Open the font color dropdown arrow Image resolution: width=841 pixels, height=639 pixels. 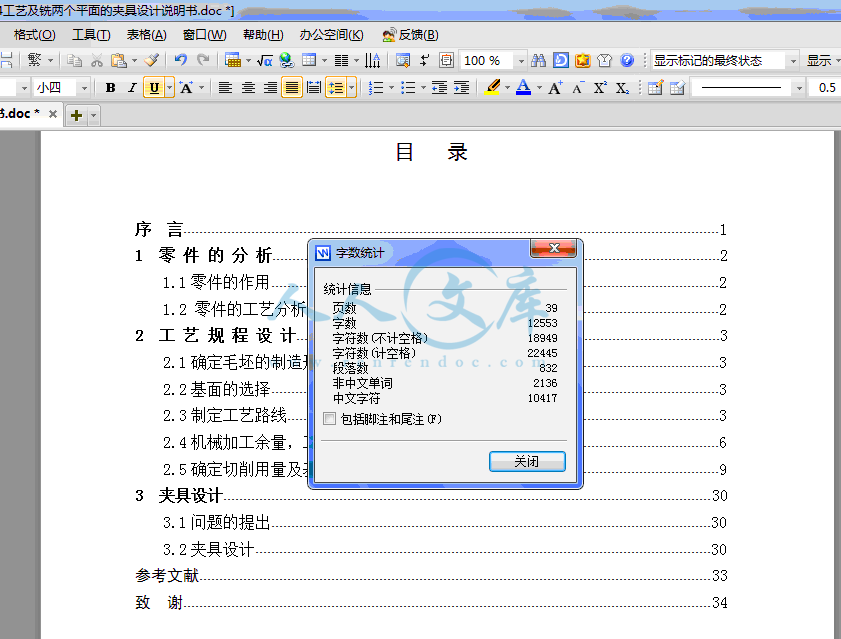(x=539, y=87)
